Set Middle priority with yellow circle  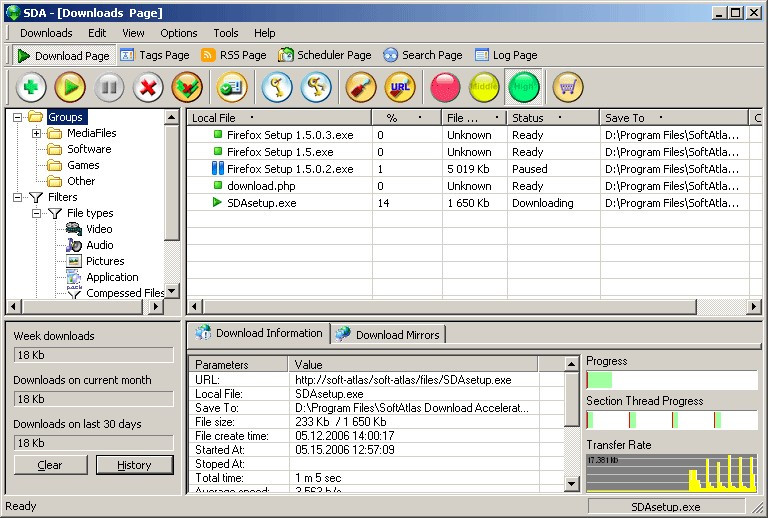coord(484,87)
